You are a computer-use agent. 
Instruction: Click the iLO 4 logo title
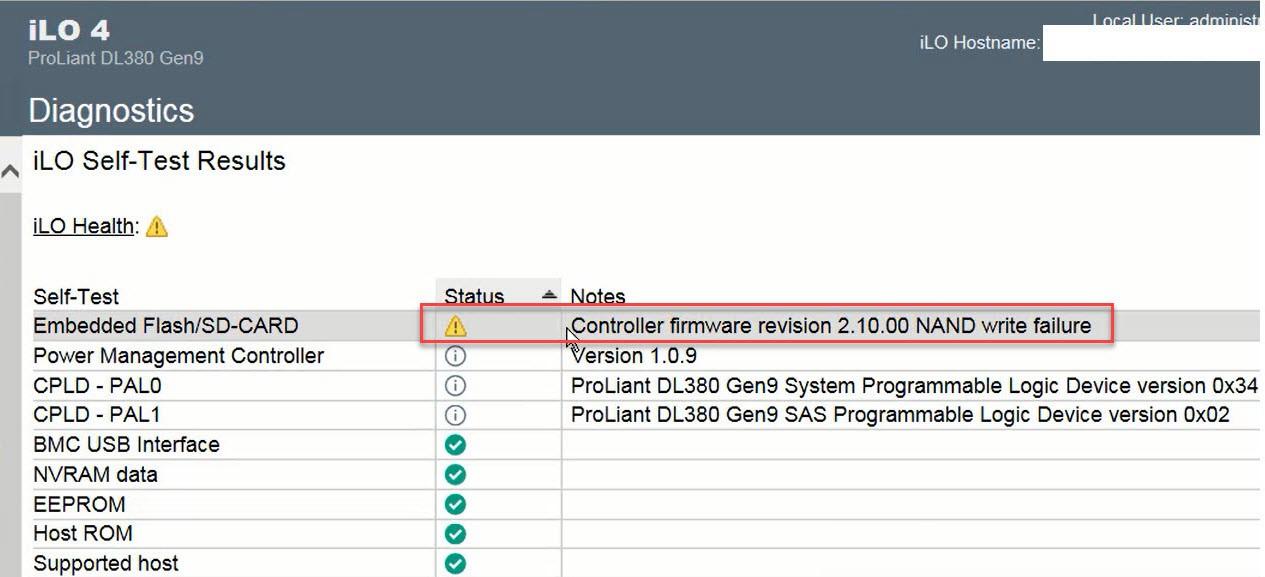click(69, 31)
